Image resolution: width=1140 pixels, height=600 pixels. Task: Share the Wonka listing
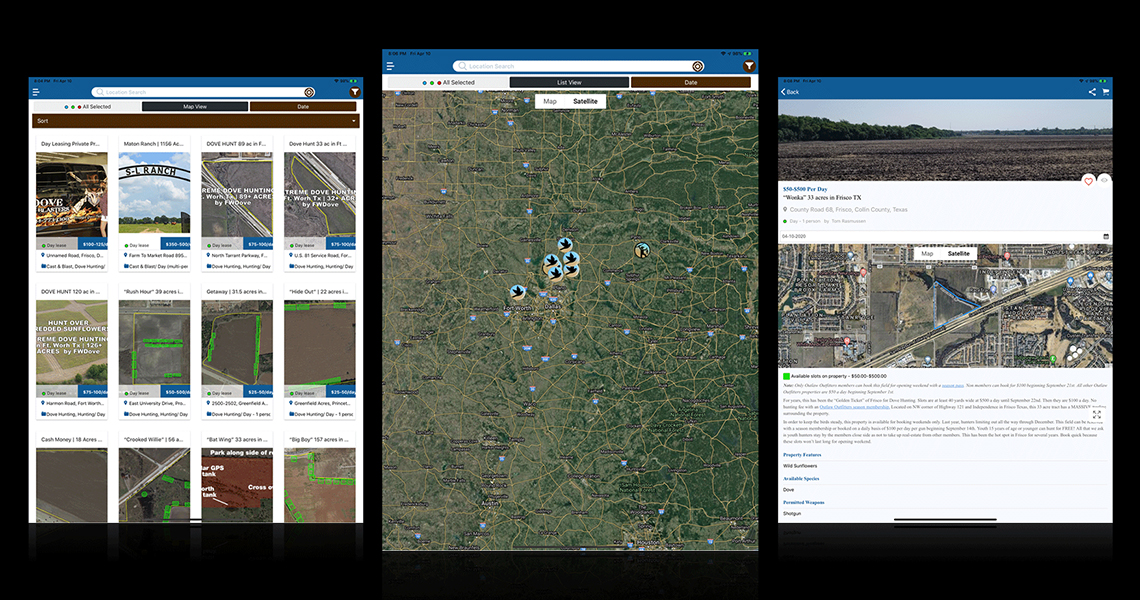(1091, 92)
